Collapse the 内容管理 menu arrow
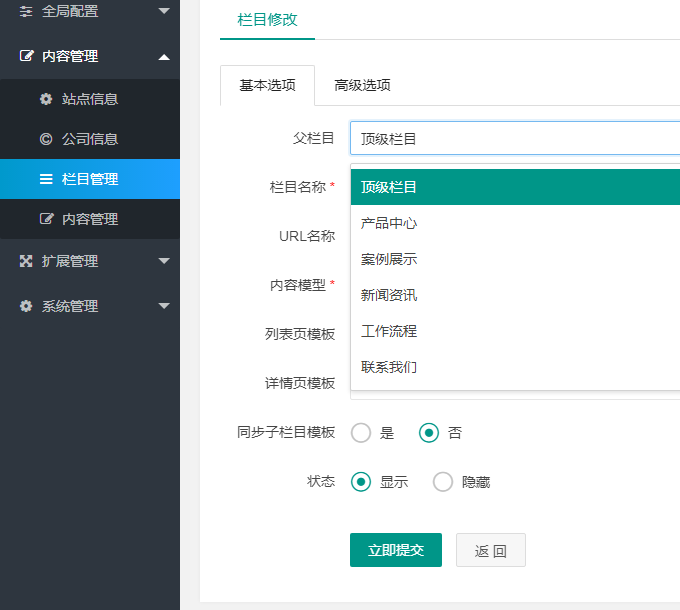 point(164,57)
